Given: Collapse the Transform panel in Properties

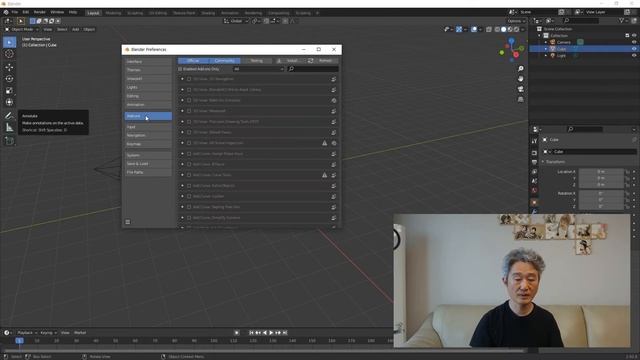Looking at the screenshot, I should 543,162.
